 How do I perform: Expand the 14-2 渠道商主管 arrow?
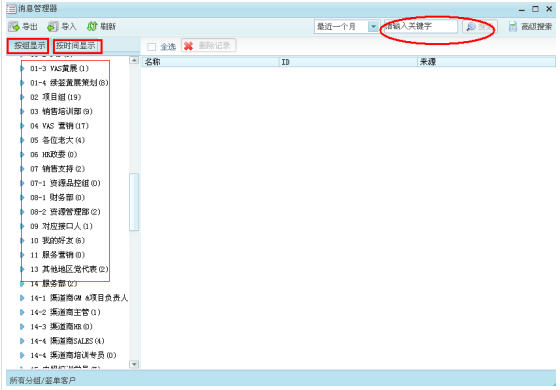point(22,312)
